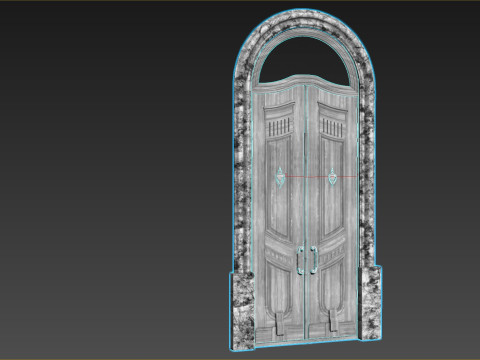Screen dimensions: 480x360
Task: Click the right door slatted vent grille
Action: coord(332,127)
